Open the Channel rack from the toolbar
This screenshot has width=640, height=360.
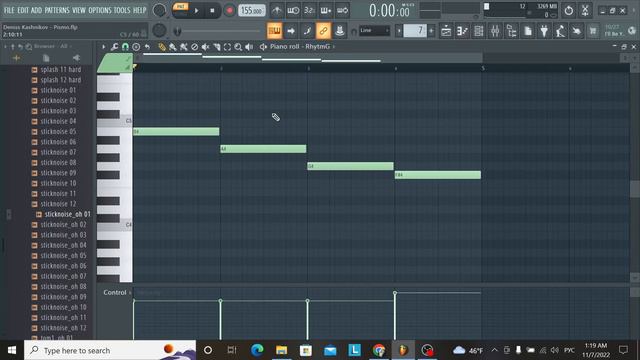(x=478, y=31)
